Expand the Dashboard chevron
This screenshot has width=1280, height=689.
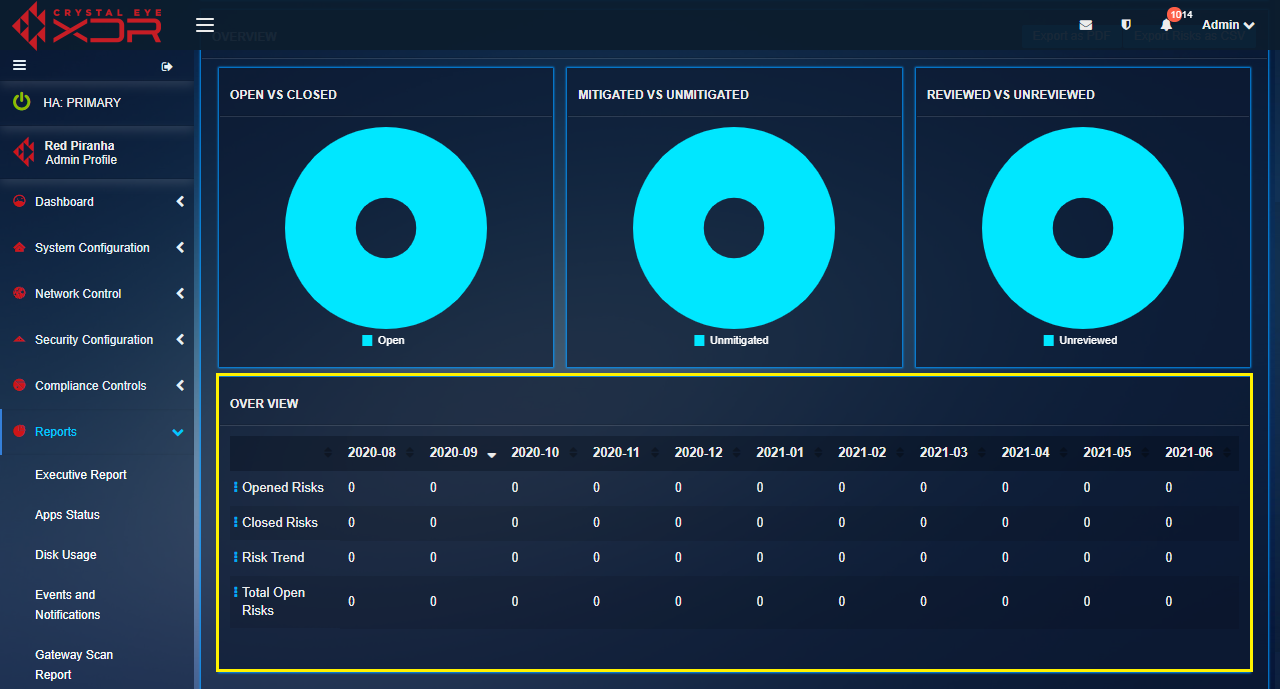pyautogui.click(x=180, y=202)
